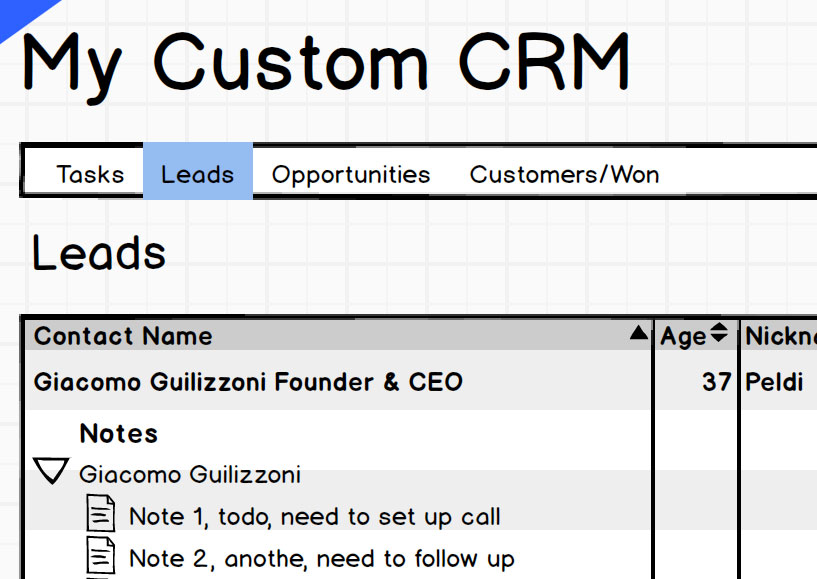Click the document icon beside Note 2
This screenshot has height=579, width=817.
(x=100, y=557)
